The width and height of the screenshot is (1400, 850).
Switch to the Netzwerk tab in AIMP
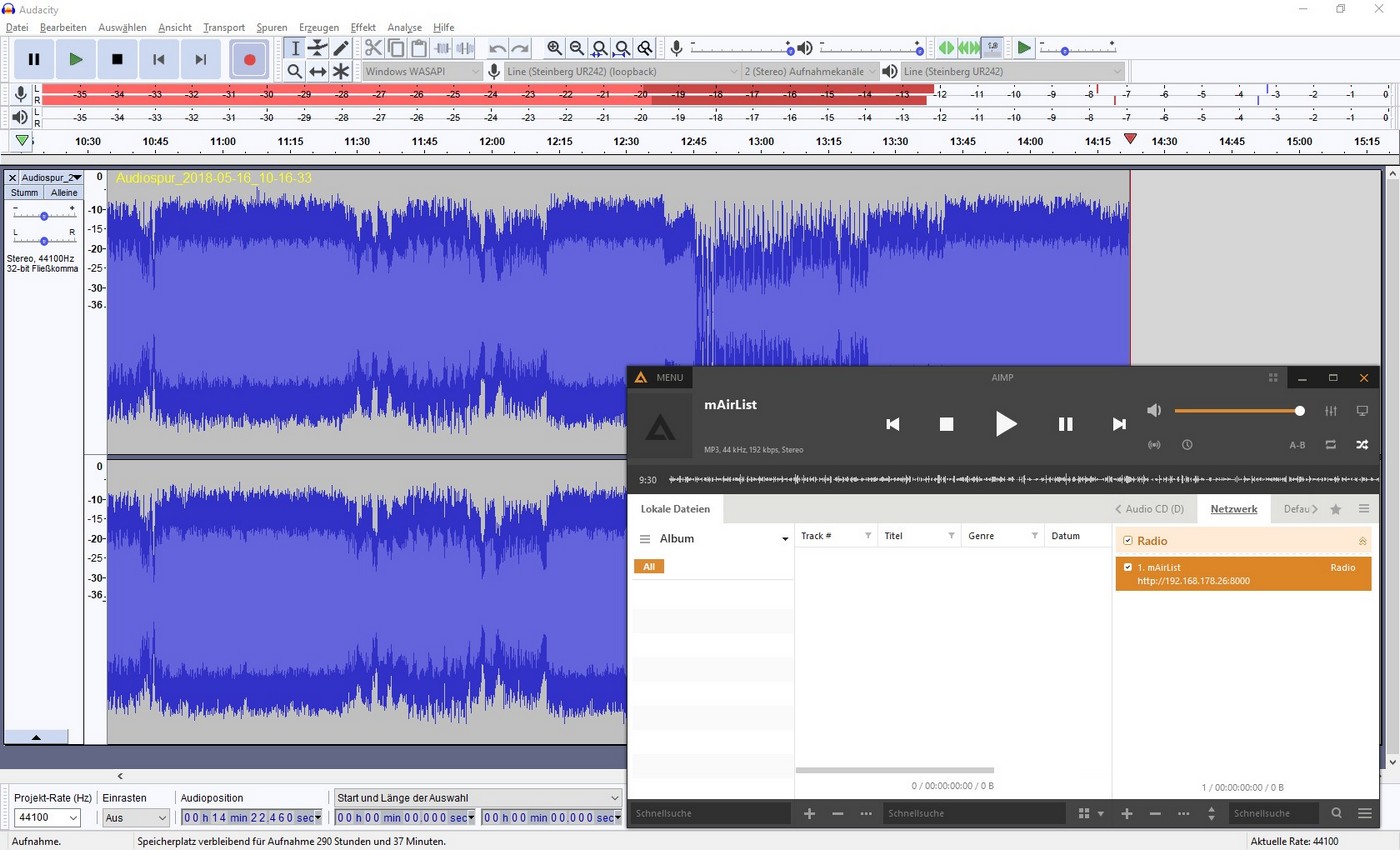coord(1233,509)
